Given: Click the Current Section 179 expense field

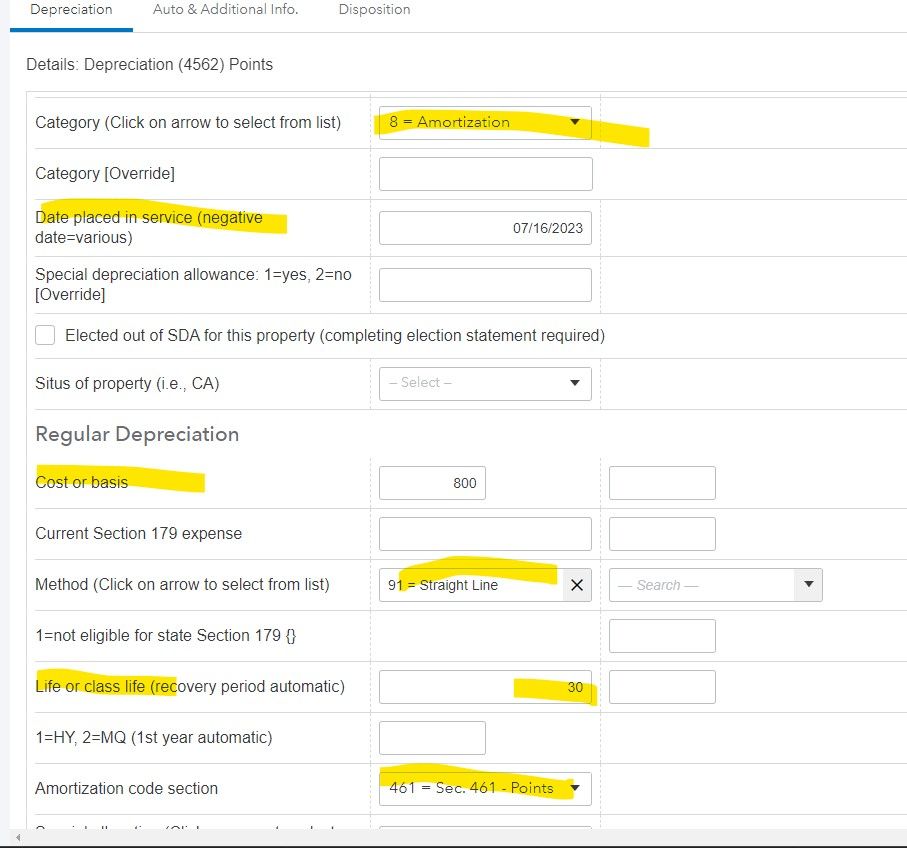Looking at the screenshot, I should [x=432, y=534].
